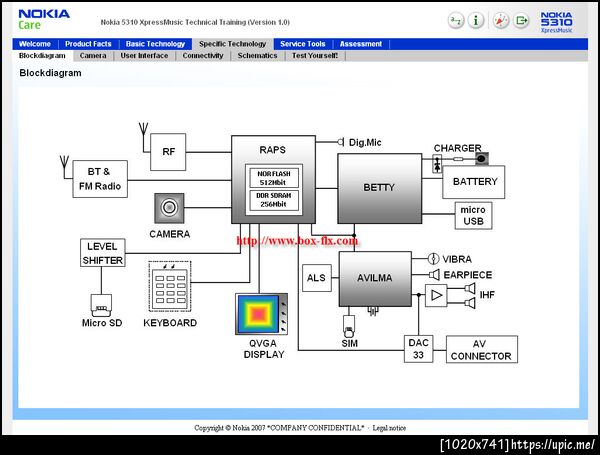Click the Copyright Nokia 2007 footer text

279,428
